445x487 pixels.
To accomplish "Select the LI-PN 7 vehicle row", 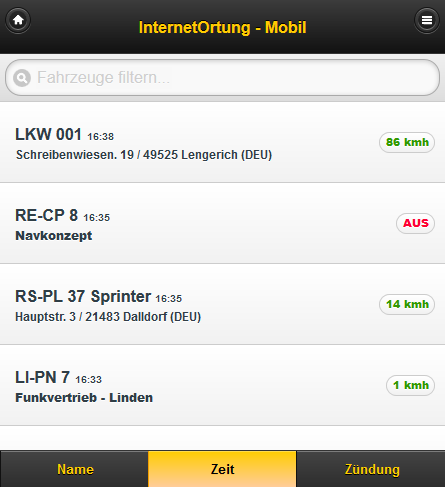I will click(222, 385).
